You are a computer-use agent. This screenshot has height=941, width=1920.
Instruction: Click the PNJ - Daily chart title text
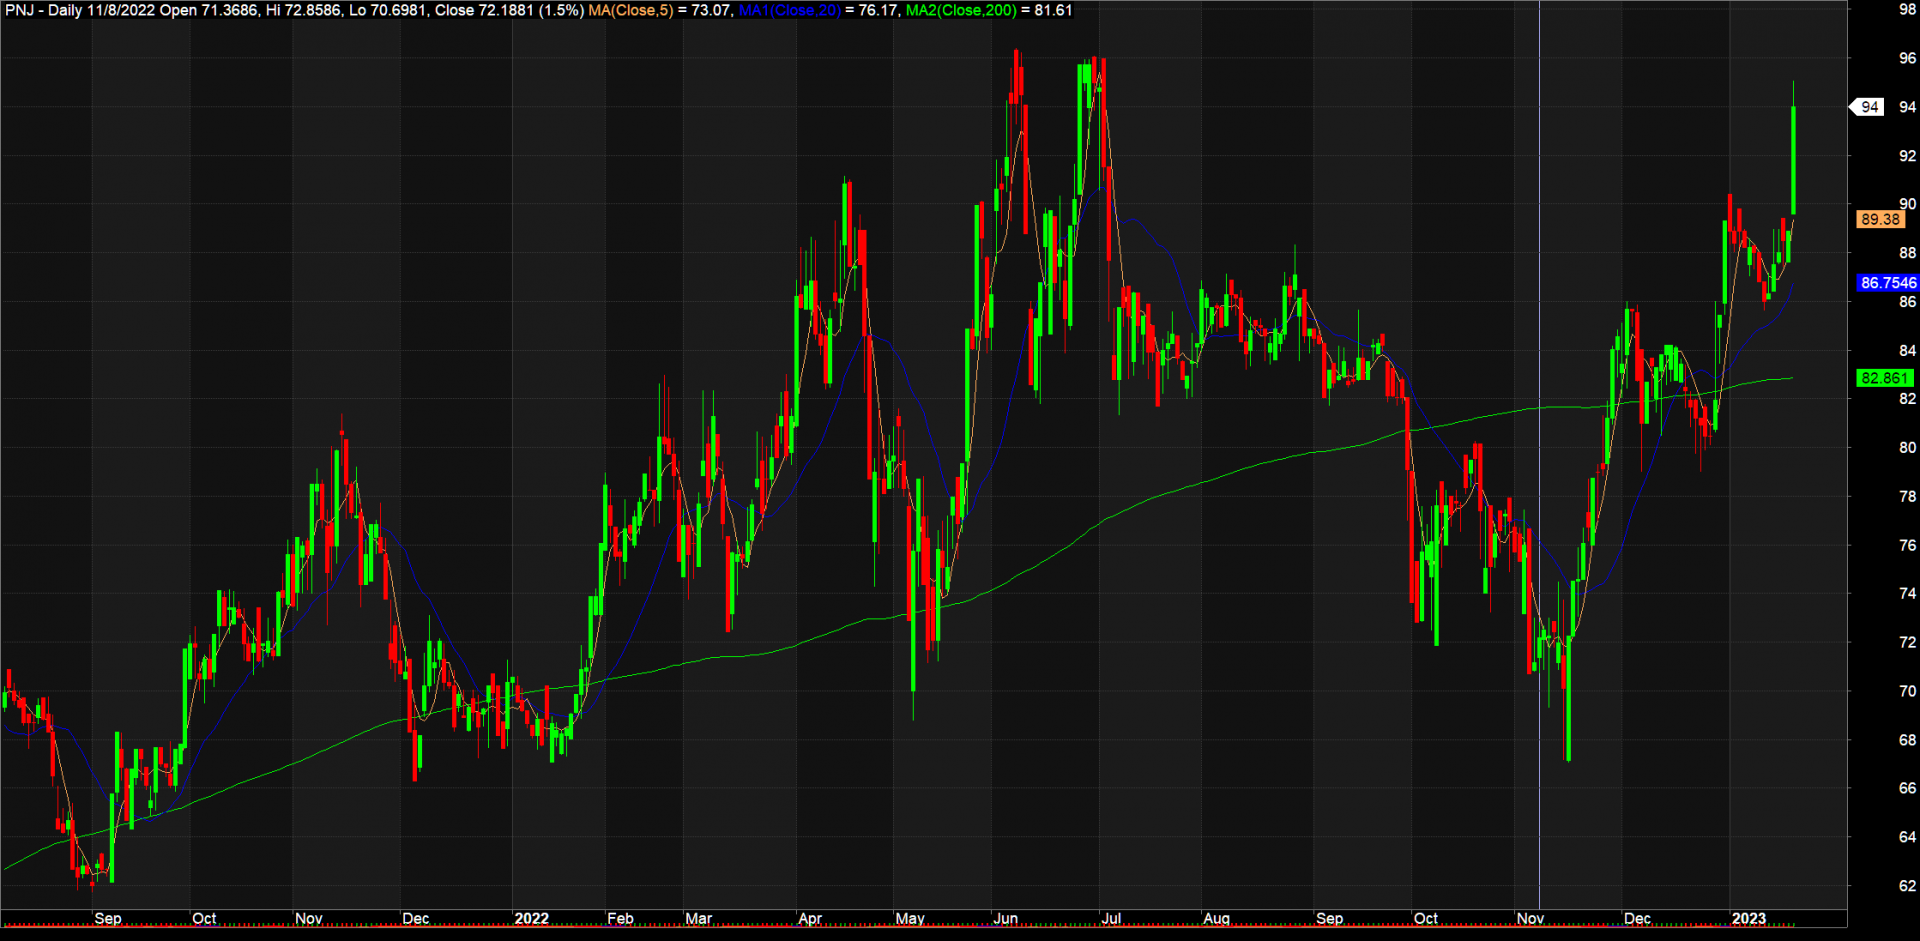tap(42, 11)
